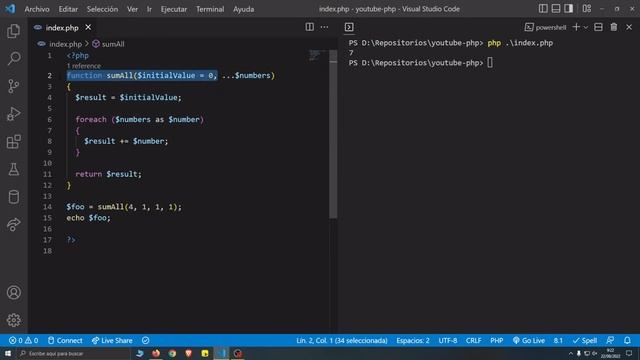
Task: Select the index.php editor tab
Action: point(62,27)
